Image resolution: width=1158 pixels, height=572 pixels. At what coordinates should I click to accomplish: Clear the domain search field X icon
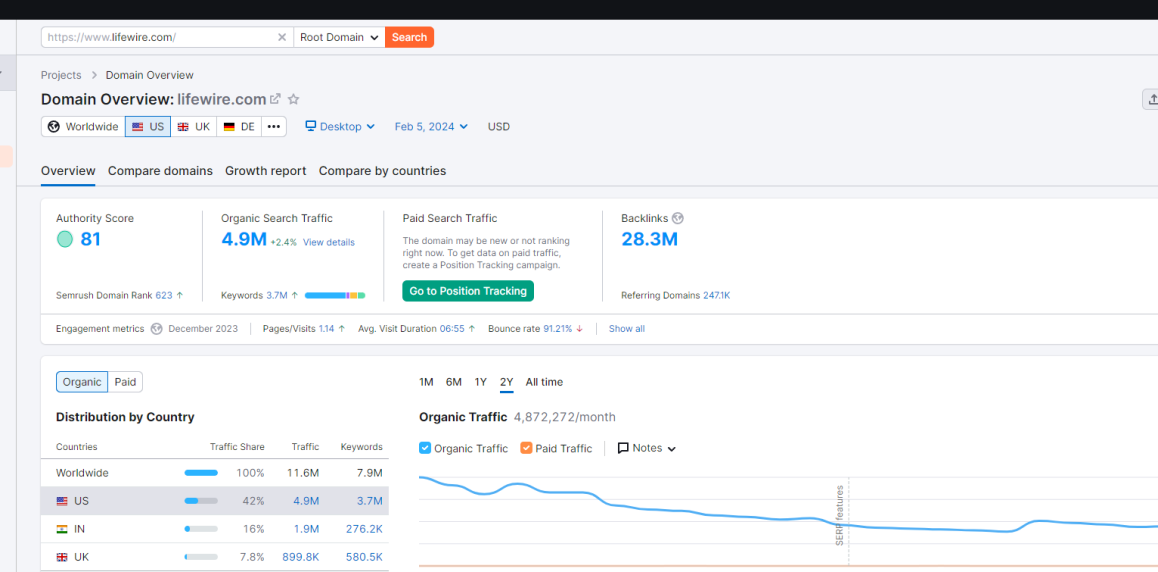[282, 37]
